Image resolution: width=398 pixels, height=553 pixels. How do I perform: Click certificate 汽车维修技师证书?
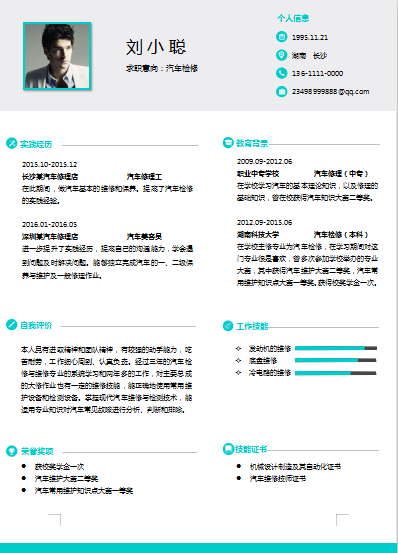point(278,479)
